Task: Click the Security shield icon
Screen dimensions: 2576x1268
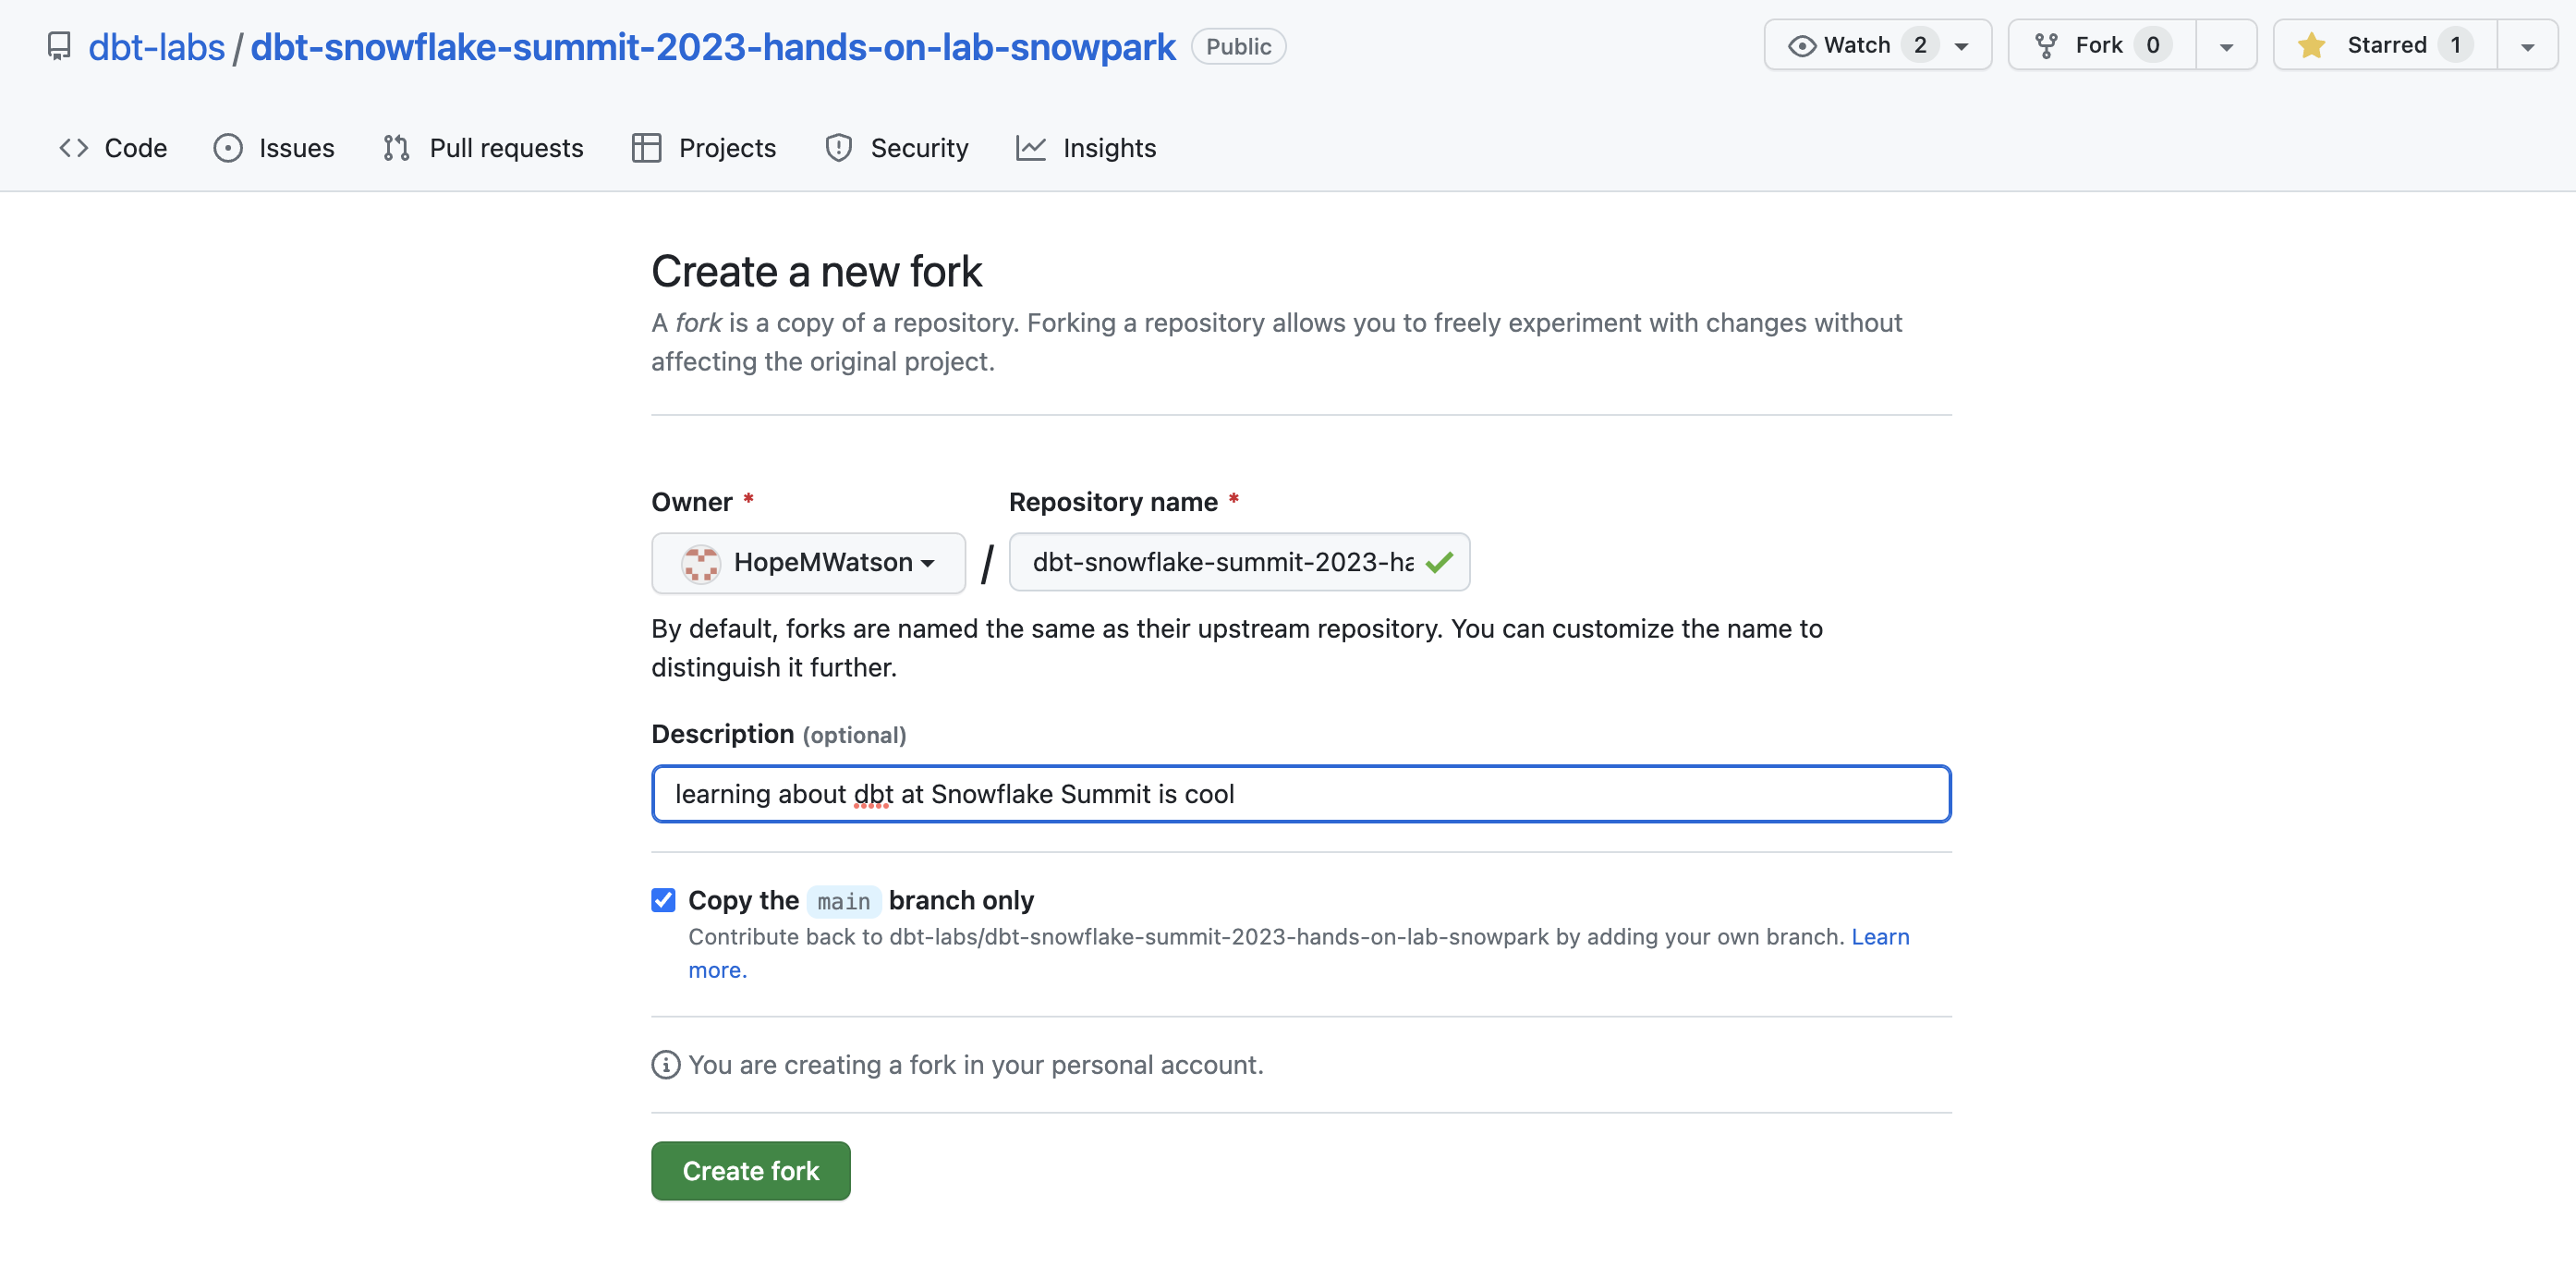Action: click(838, 147)
